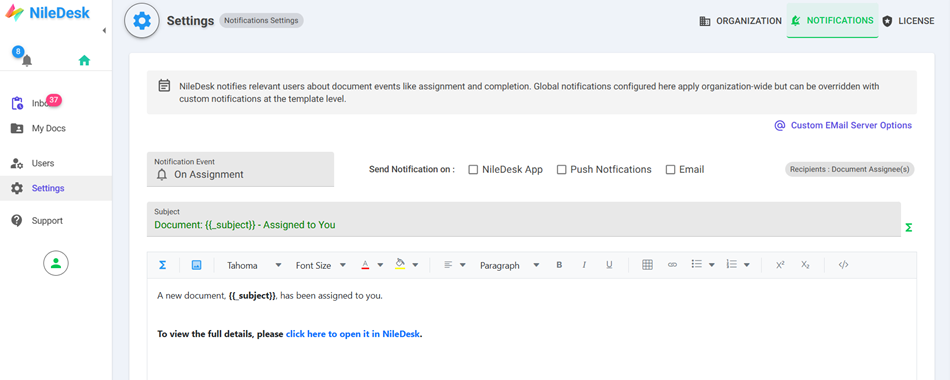Click the 'click here to open it in NileDesk' link
Screen dimensions: 950x380
[353, 334]
